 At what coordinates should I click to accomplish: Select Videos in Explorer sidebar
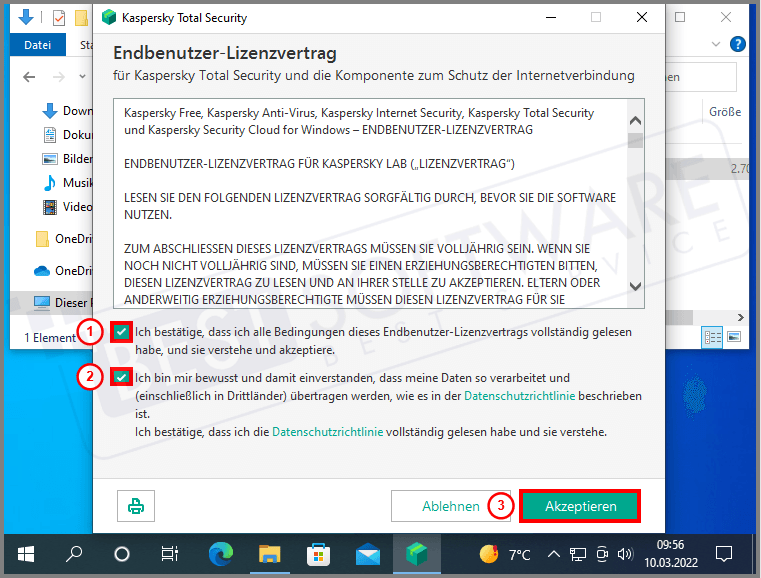(67, 207)
